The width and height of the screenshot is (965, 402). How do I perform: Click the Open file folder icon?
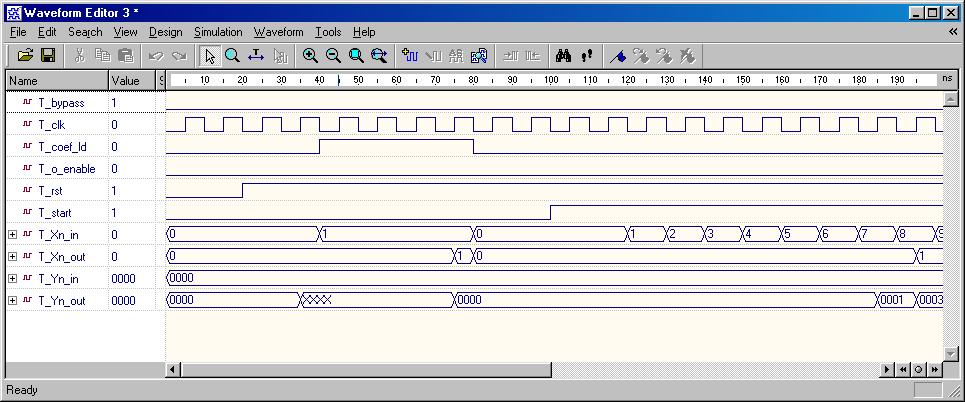pos(25,56)
